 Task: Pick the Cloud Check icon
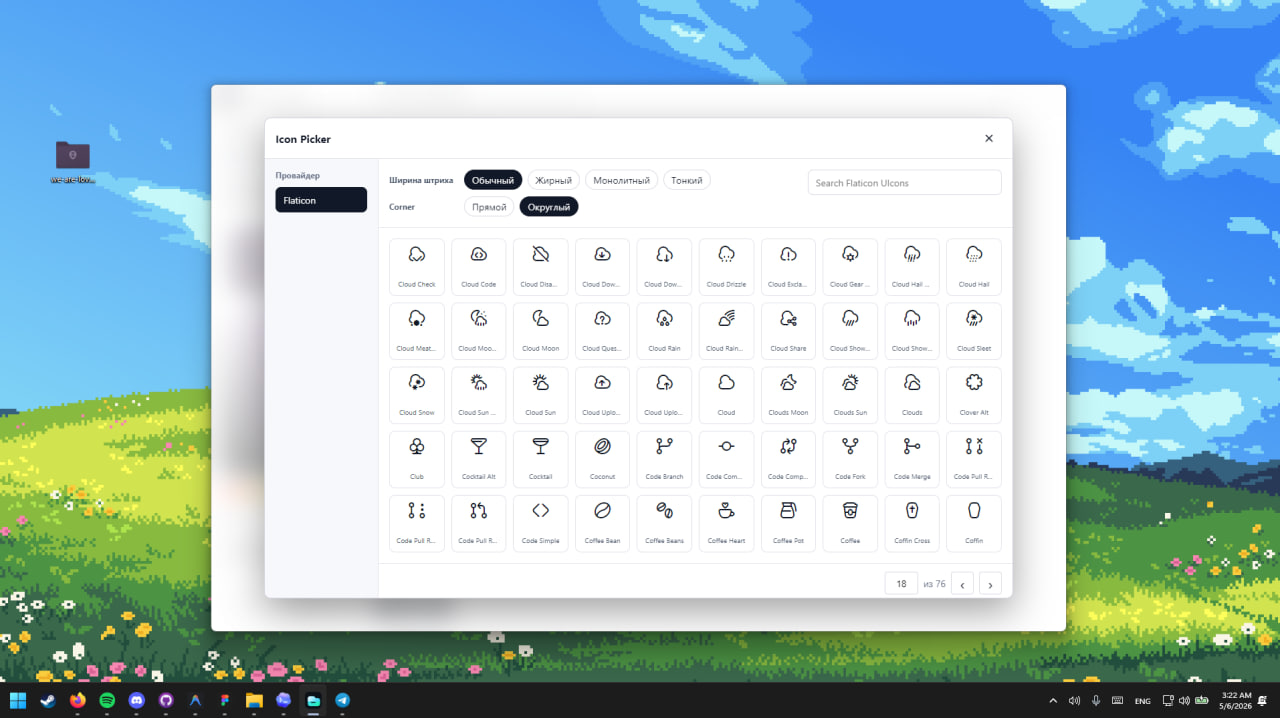click(x=416, y=266)
